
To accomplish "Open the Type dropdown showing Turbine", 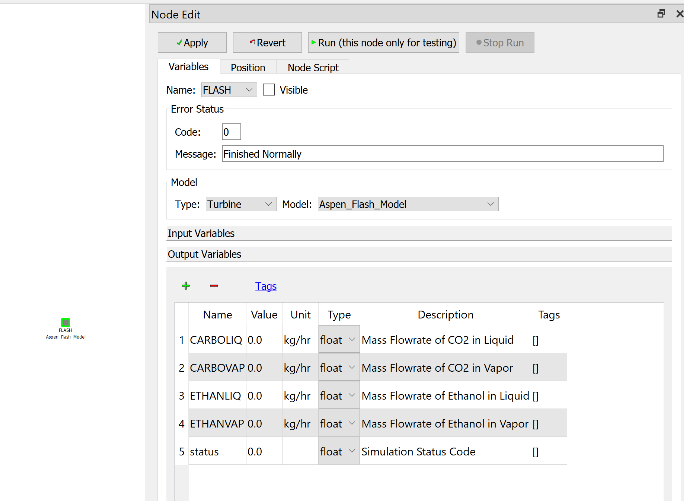I will pos(241,204).
